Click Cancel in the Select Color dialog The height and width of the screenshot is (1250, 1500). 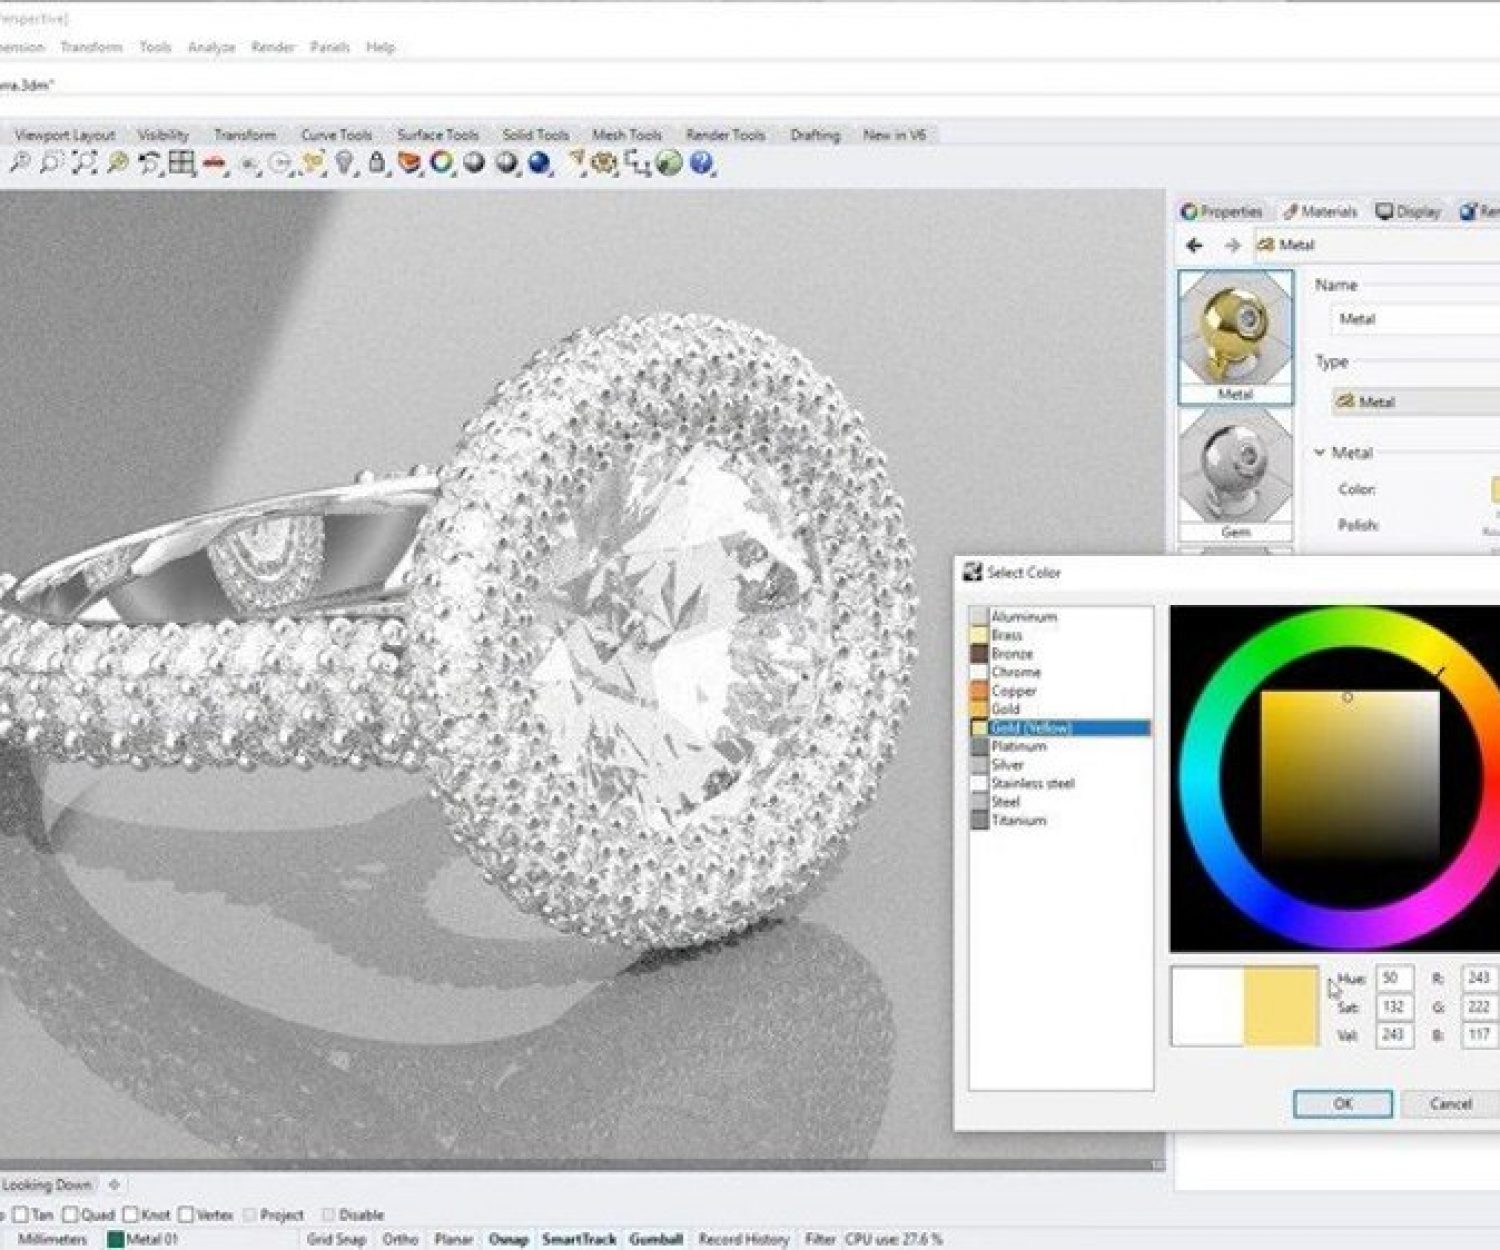click(x=1449, y=1104)
